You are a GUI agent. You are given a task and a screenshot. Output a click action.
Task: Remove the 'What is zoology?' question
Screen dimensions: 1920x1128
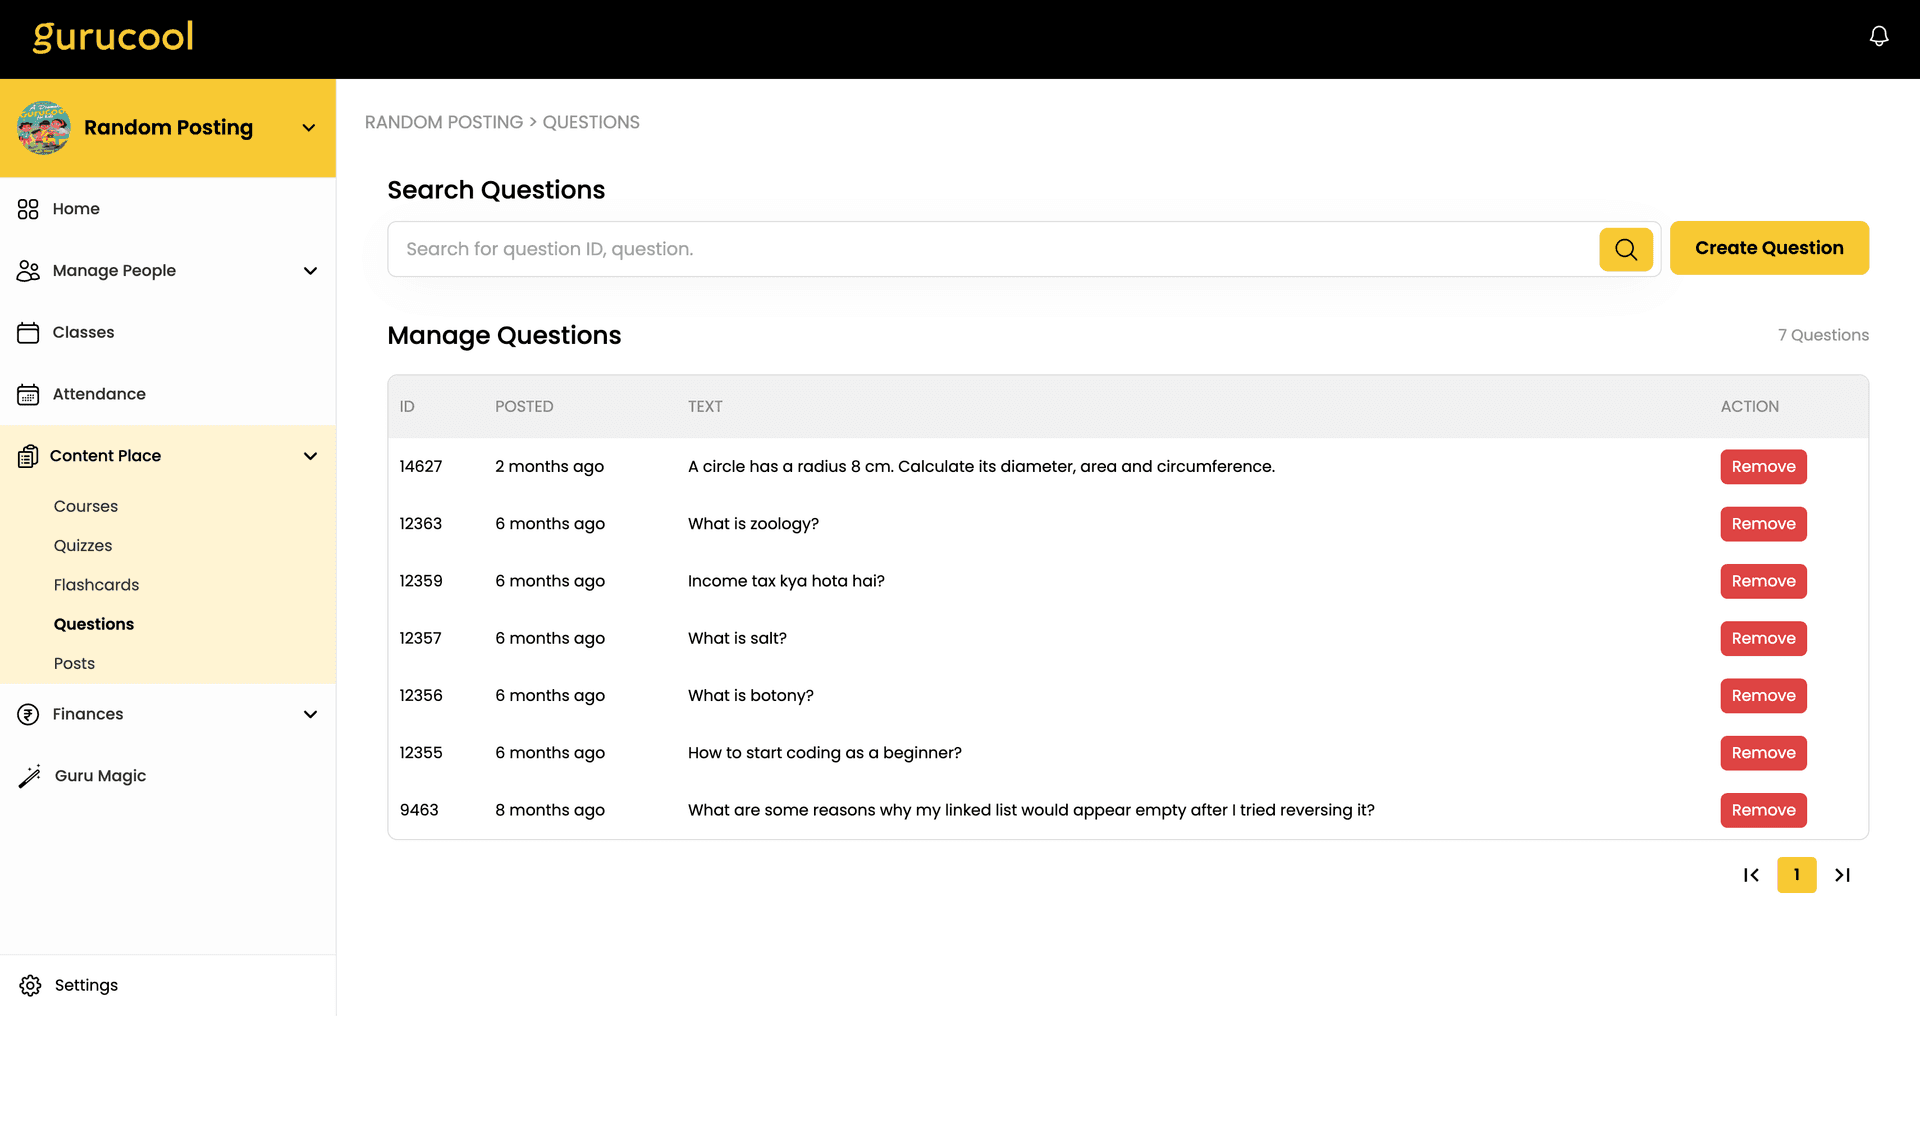pos(1763,524)
